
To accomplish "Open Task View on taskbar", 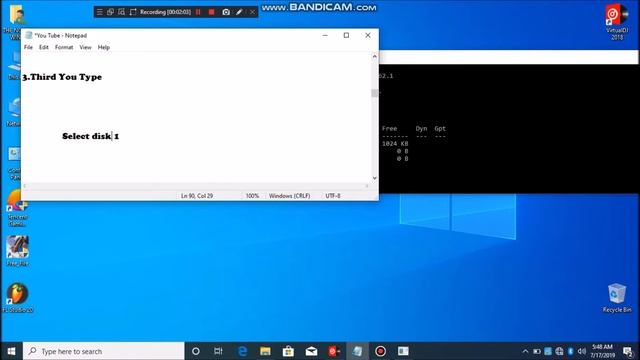I will click(x=218, y=351).
